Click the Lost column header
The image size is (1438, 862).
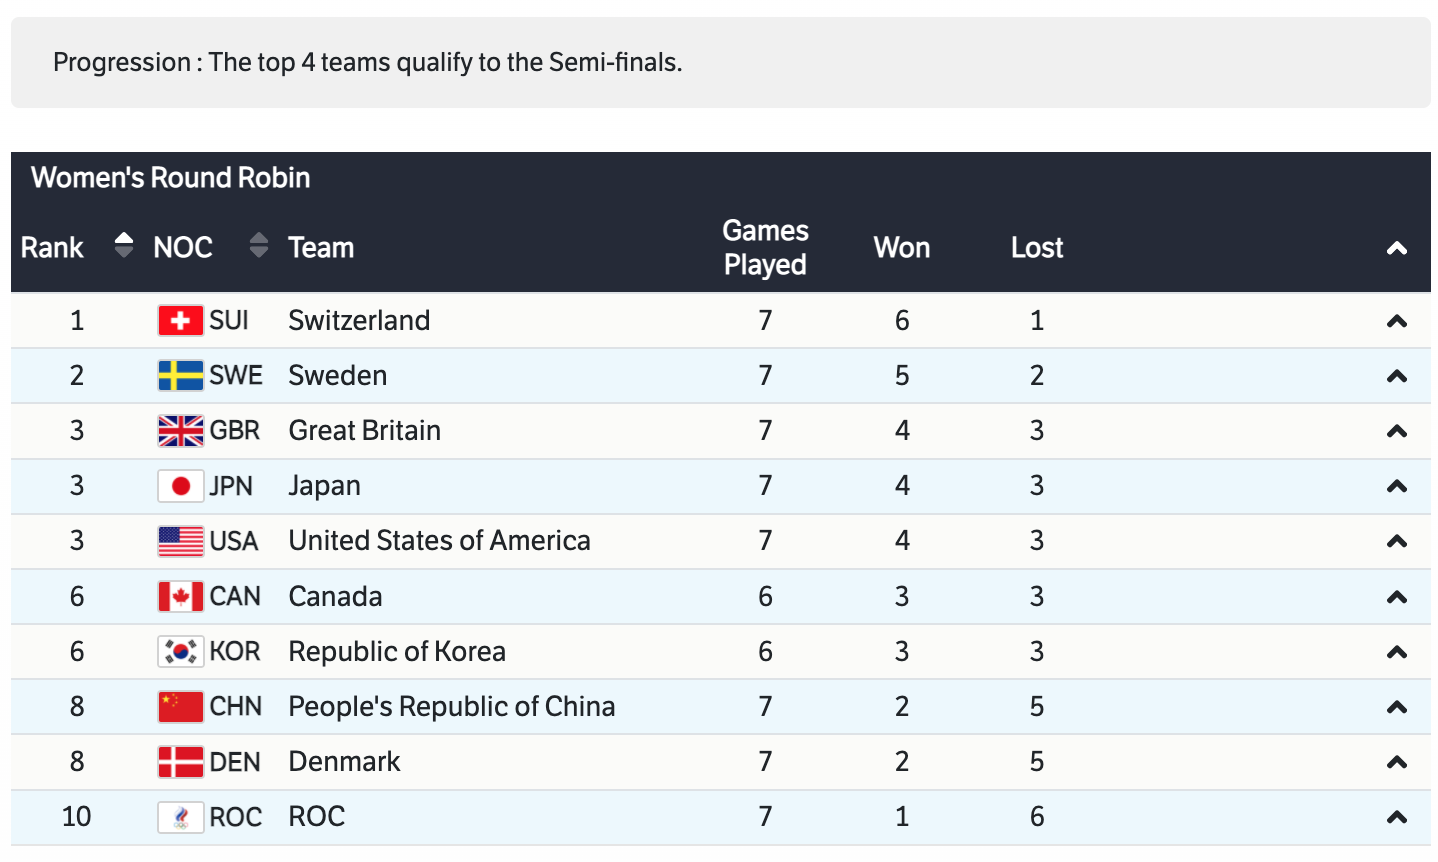1037,248
